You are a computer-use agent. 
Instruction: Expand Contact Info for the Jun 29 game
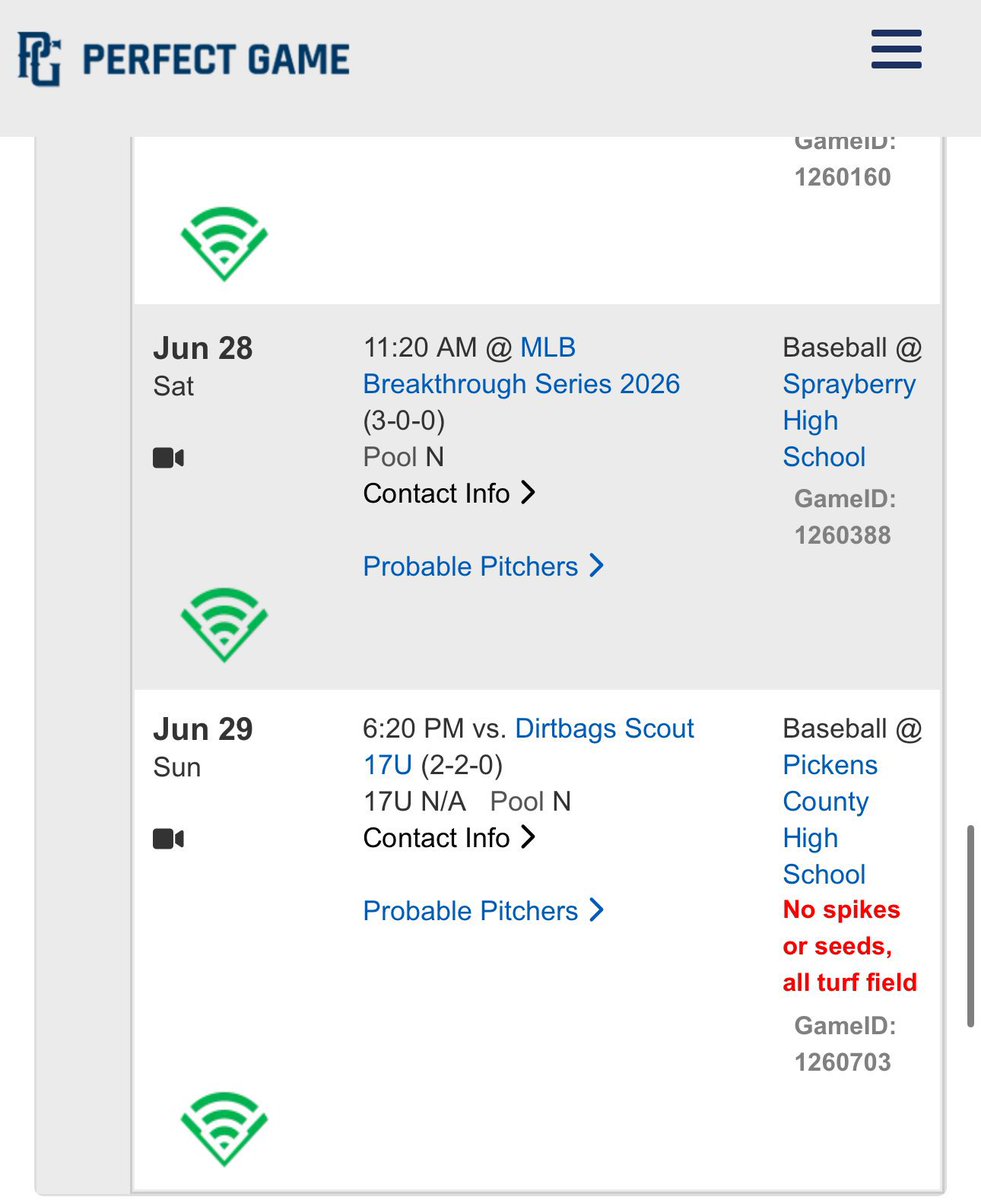(x=449, y=837)
